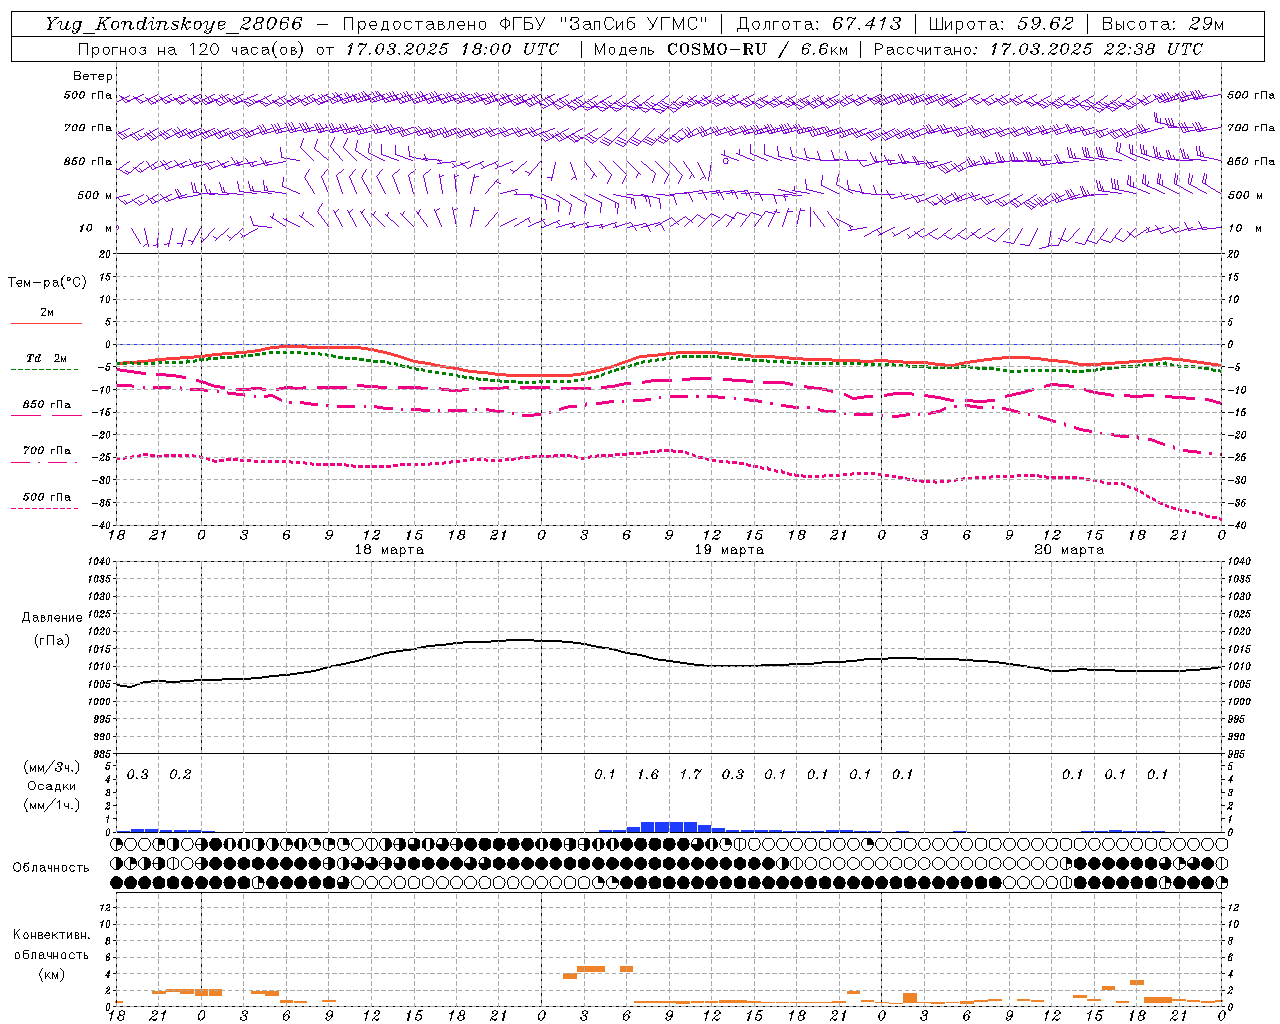This screenshot has width=1280, height=1024.
Task: Select the '18 марта' date label
Action: (x=389, y=550)
